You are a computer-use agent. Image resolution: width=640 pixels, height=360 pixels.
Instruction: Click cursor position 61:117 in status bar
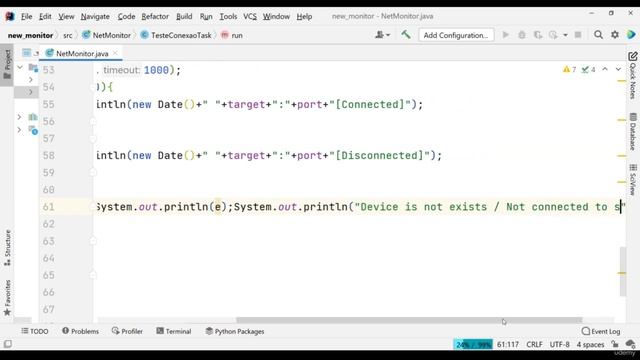508,344
